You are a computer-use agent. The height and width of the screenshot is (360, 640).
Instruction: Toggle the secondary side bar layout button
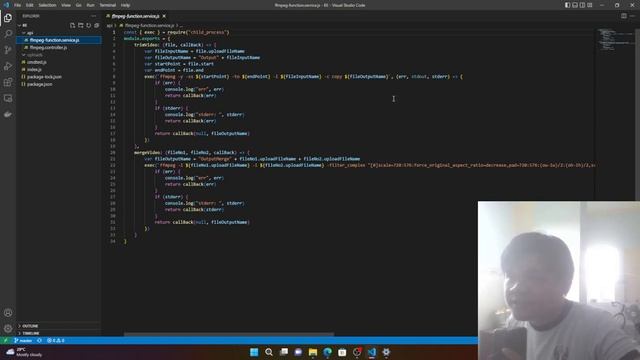pos(582,5)
